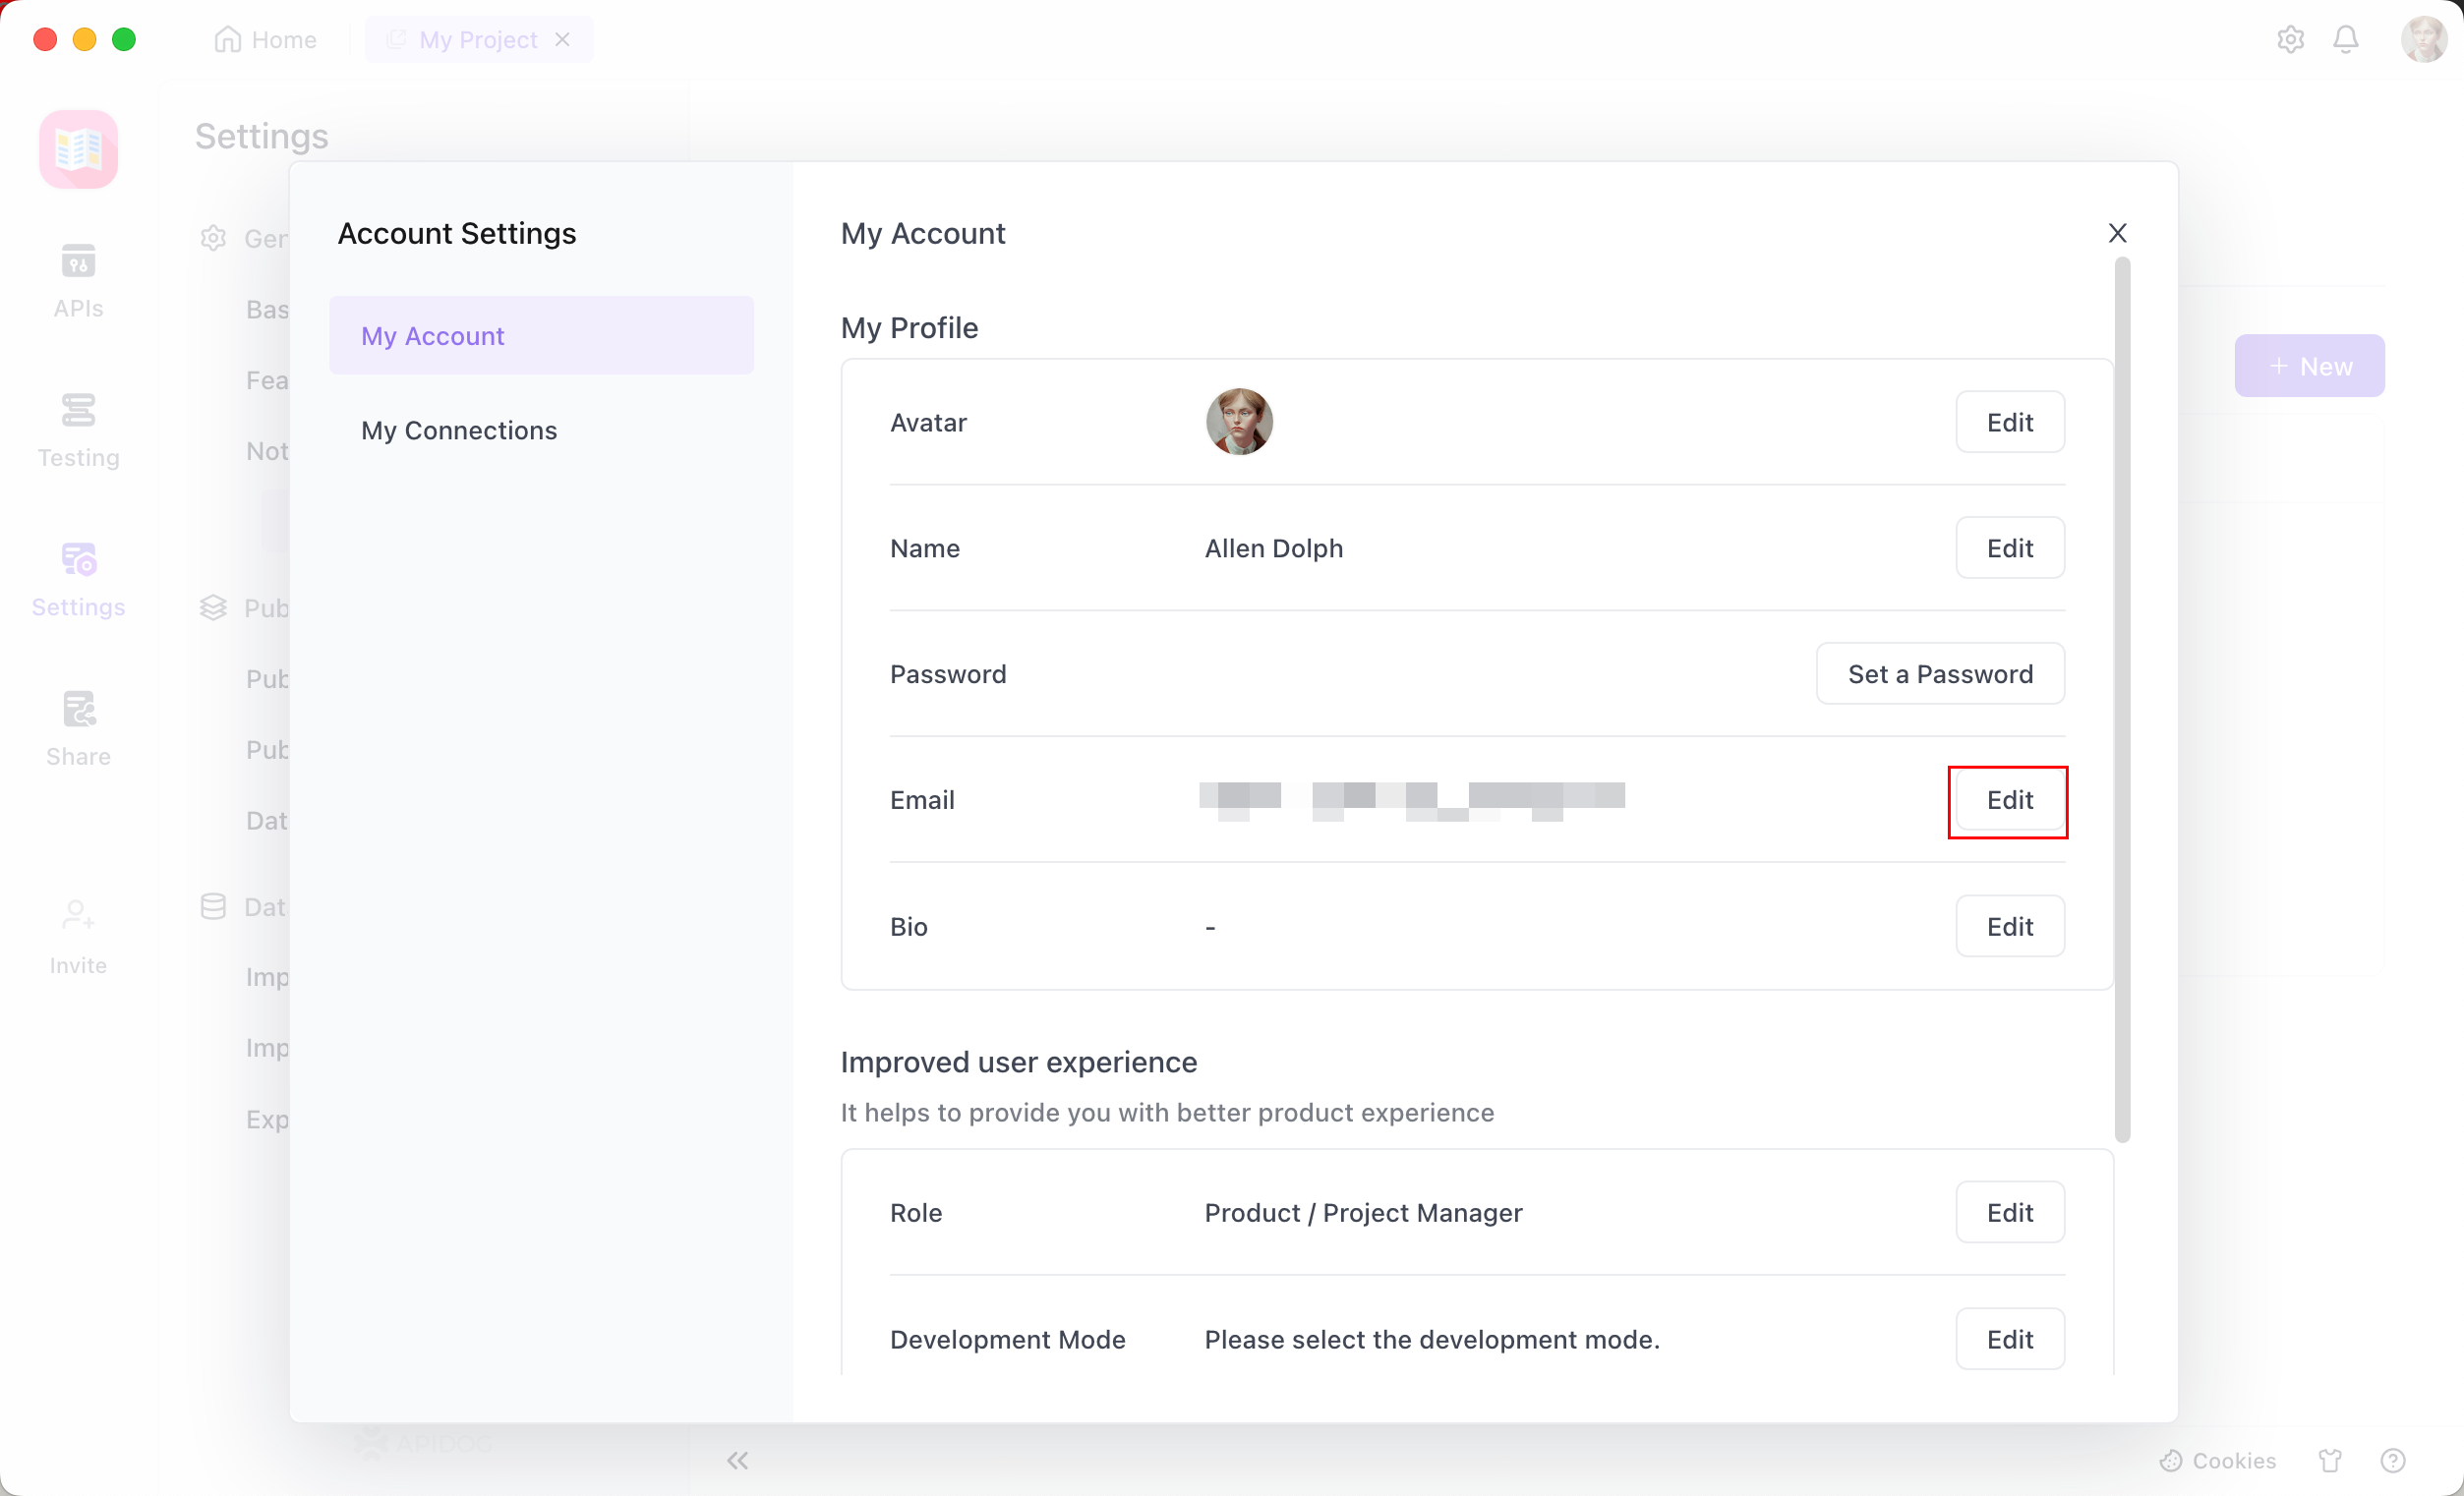Open the Testing sidebar section
This screenshot has height=1496, width=2464.
point(78,431)
